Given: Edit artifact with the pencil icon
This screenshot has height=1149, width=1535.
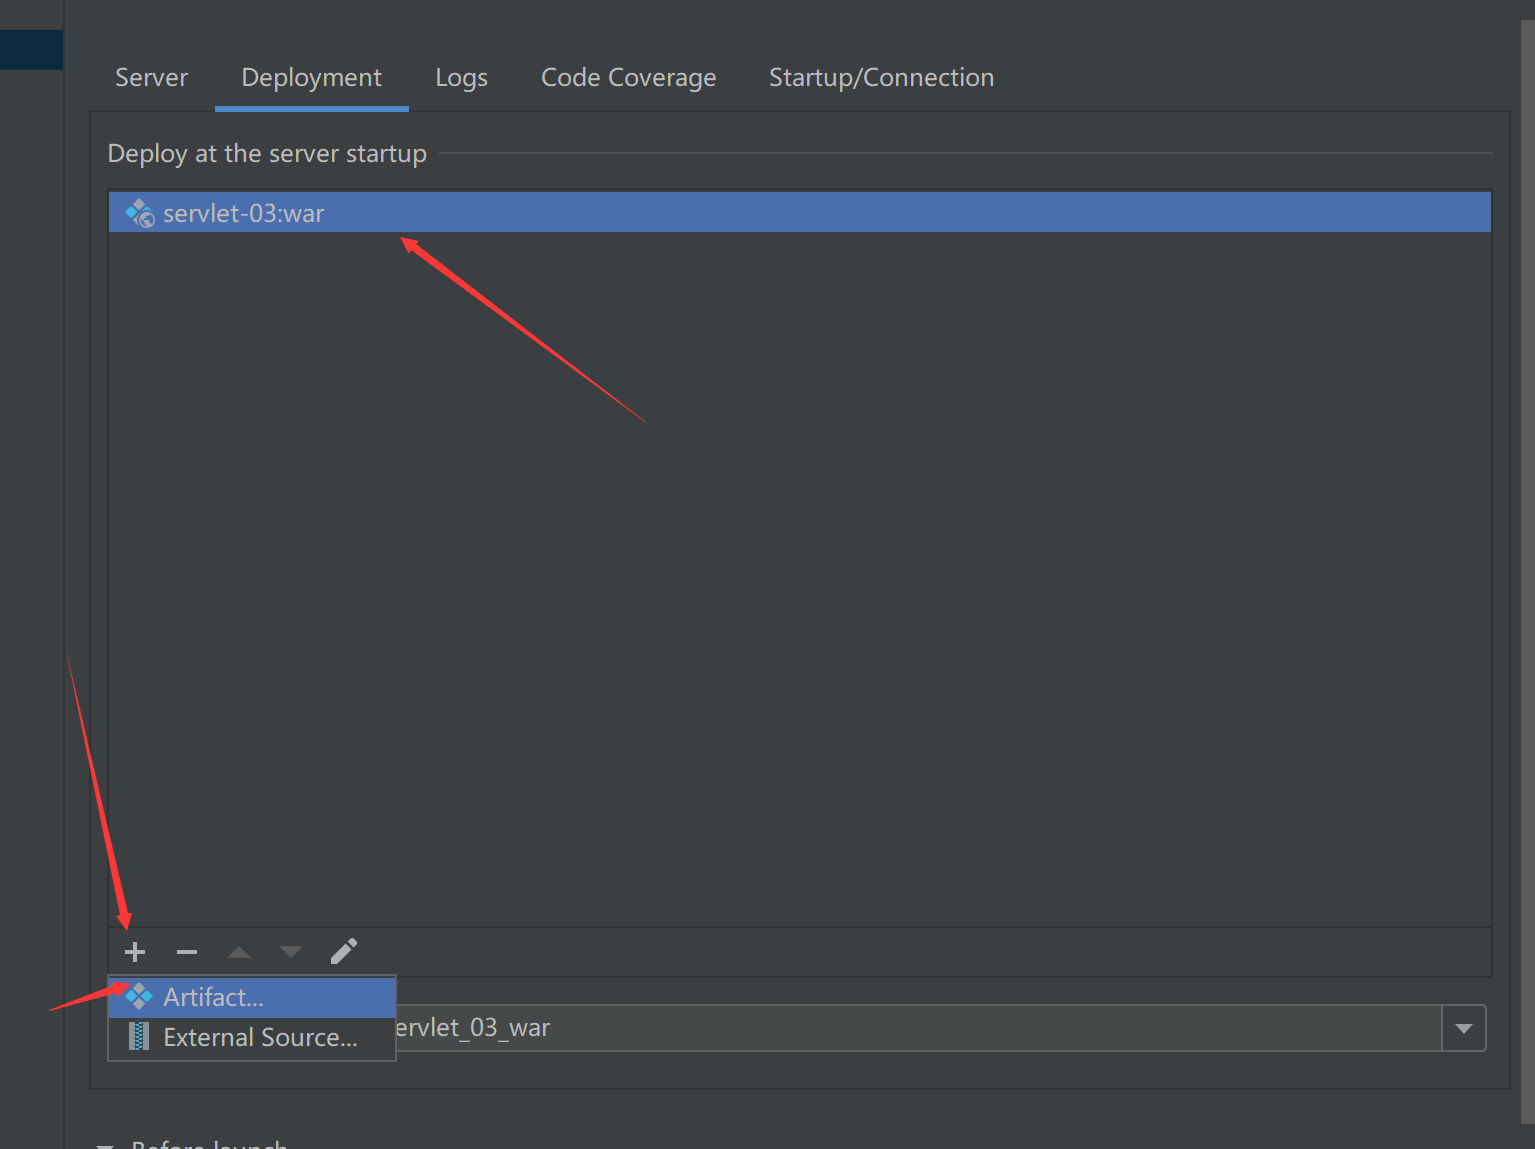Looking at the screenshot, I should 343,952.
